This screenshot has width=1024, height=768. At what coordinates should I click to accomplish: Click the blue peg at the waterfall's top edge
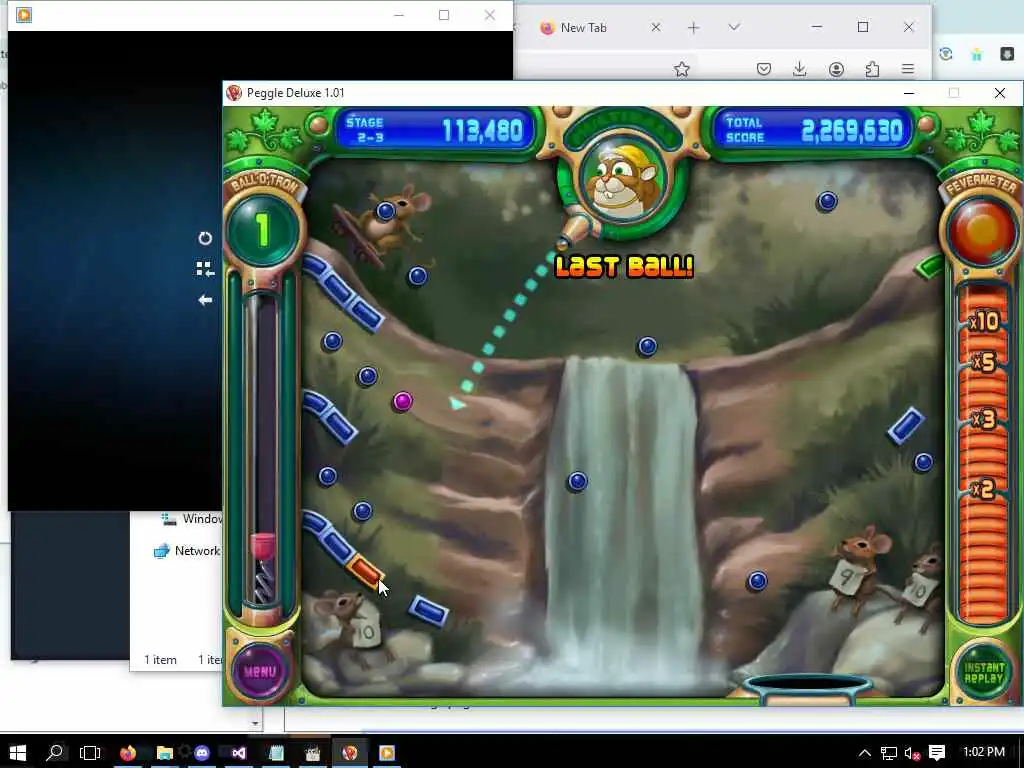(x=647, y=346)
